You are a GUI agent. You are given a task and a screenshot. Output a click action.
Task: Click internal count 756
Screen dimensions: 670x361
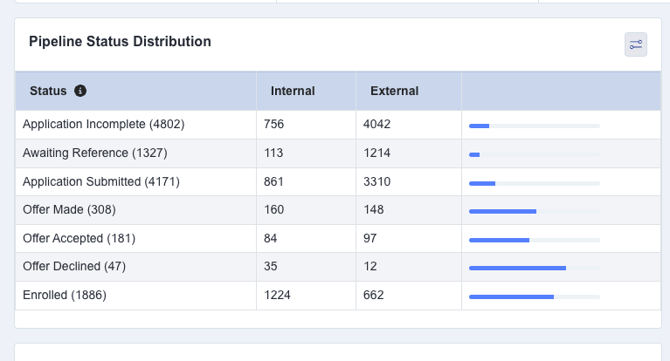273,124
